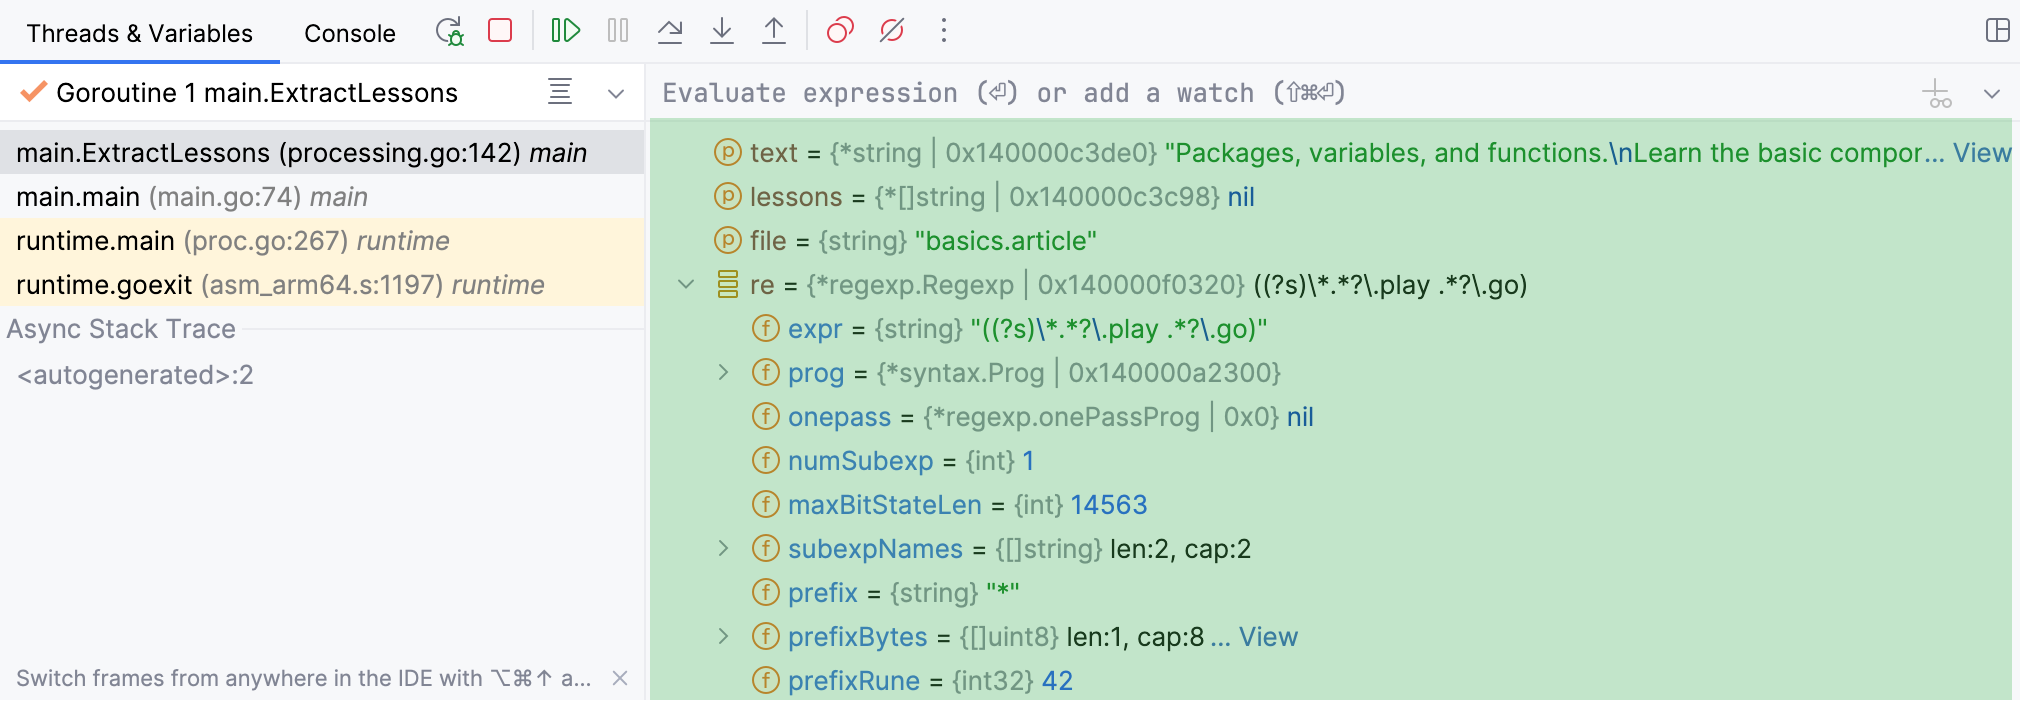This screenshot has width=2020, height=702.
Task: View the full text string value
Action: click(1984, 152)
